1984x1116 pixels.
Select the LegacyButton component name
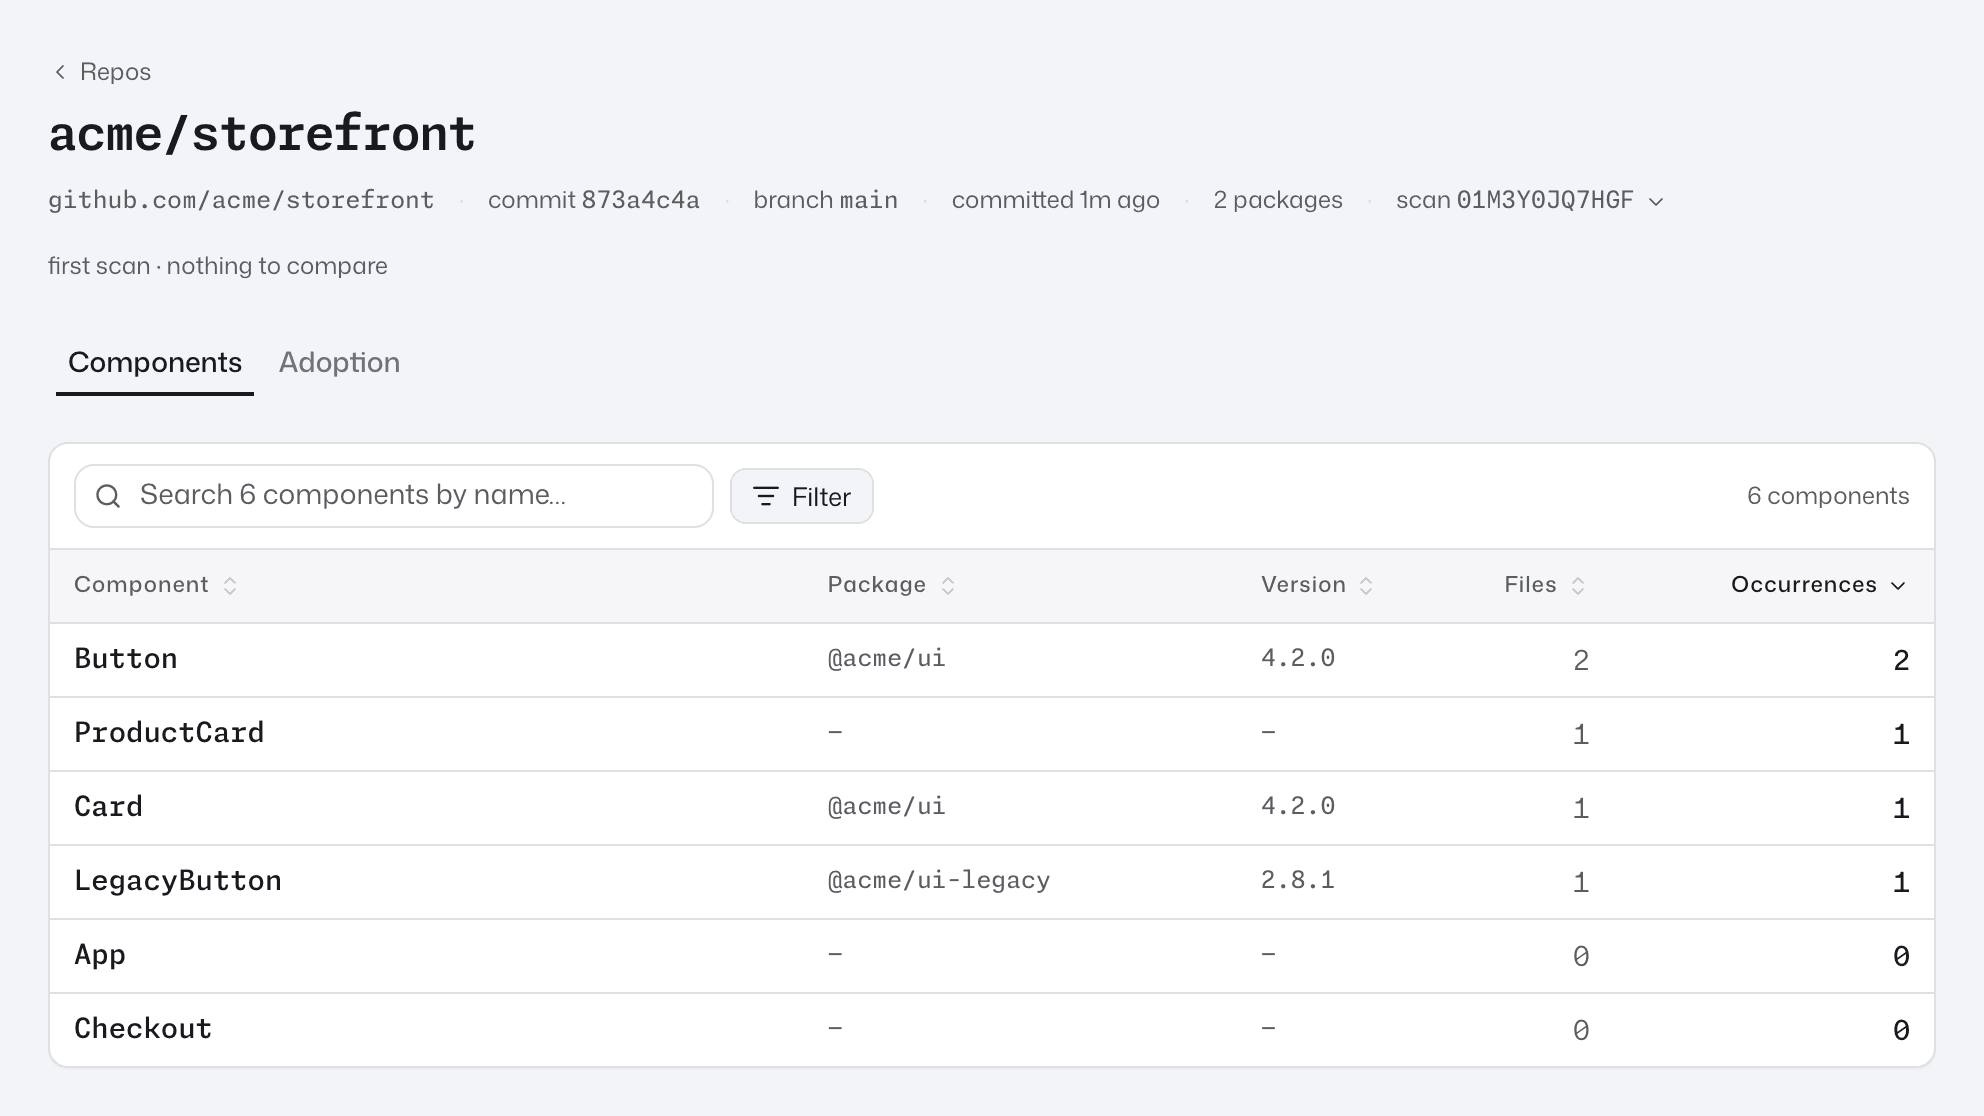click(x=178, y=881)
